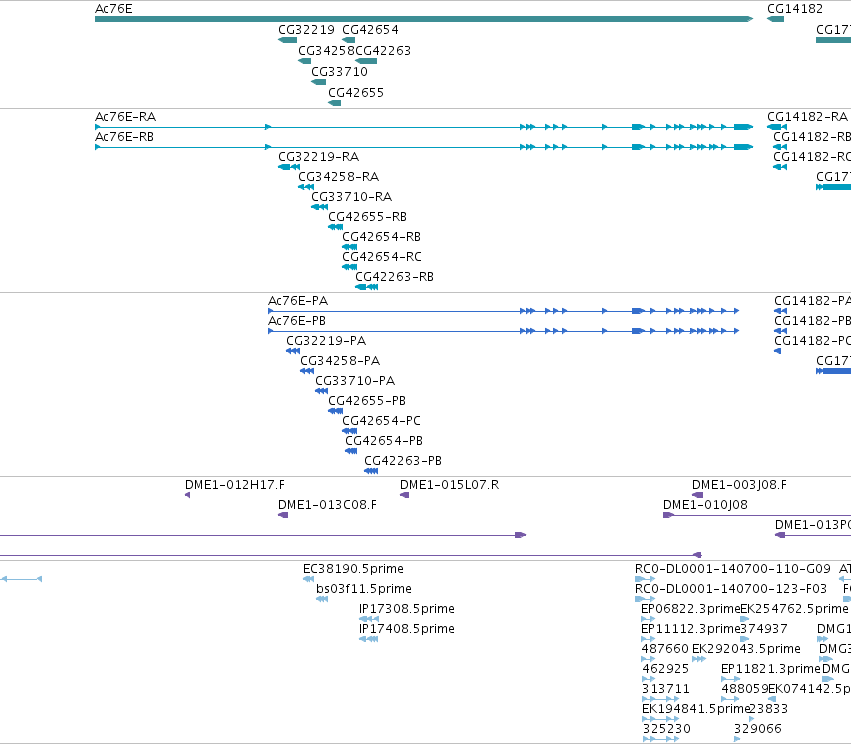Click EST RC0-DL0001-140700-123-F03
This screenshot has height=744, width=851.
point(645,599)
